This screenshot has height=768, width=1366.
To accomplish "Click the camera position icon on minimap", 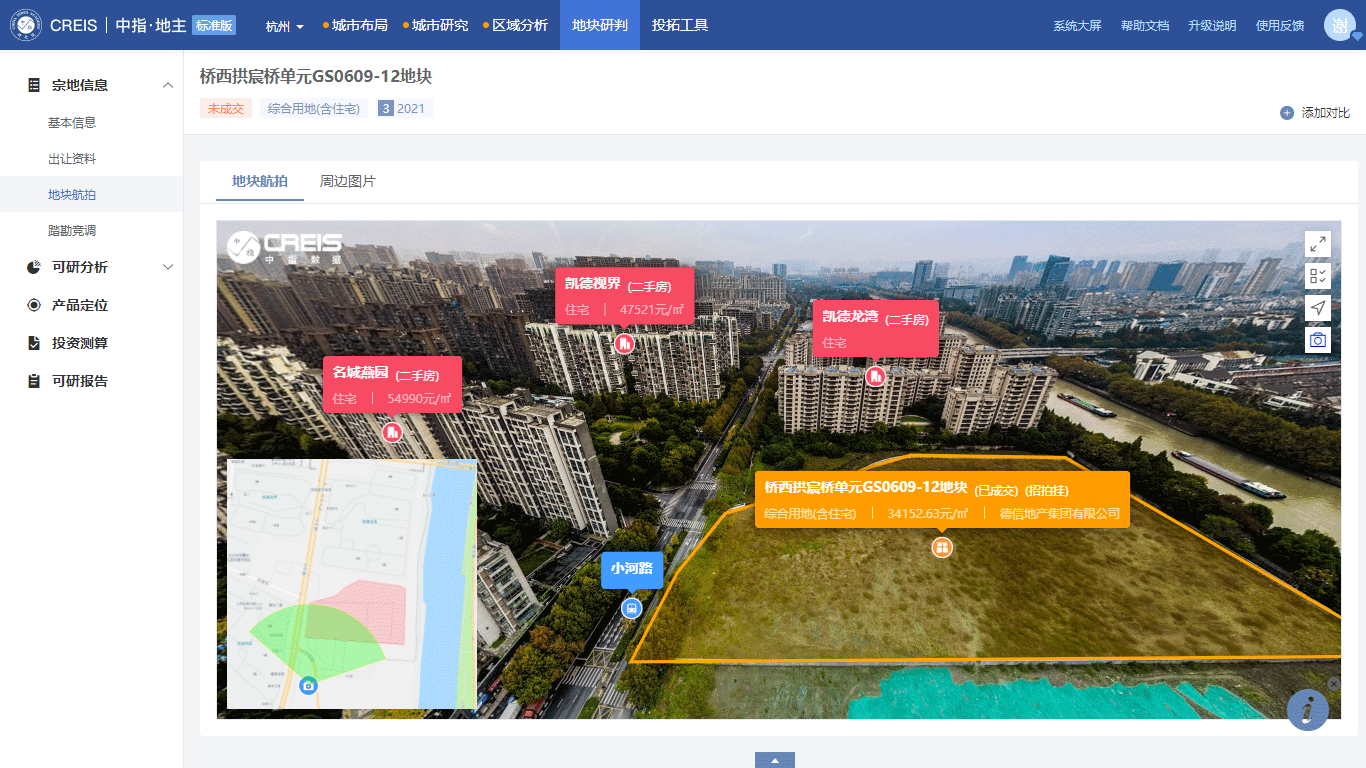I will [308, 685].
